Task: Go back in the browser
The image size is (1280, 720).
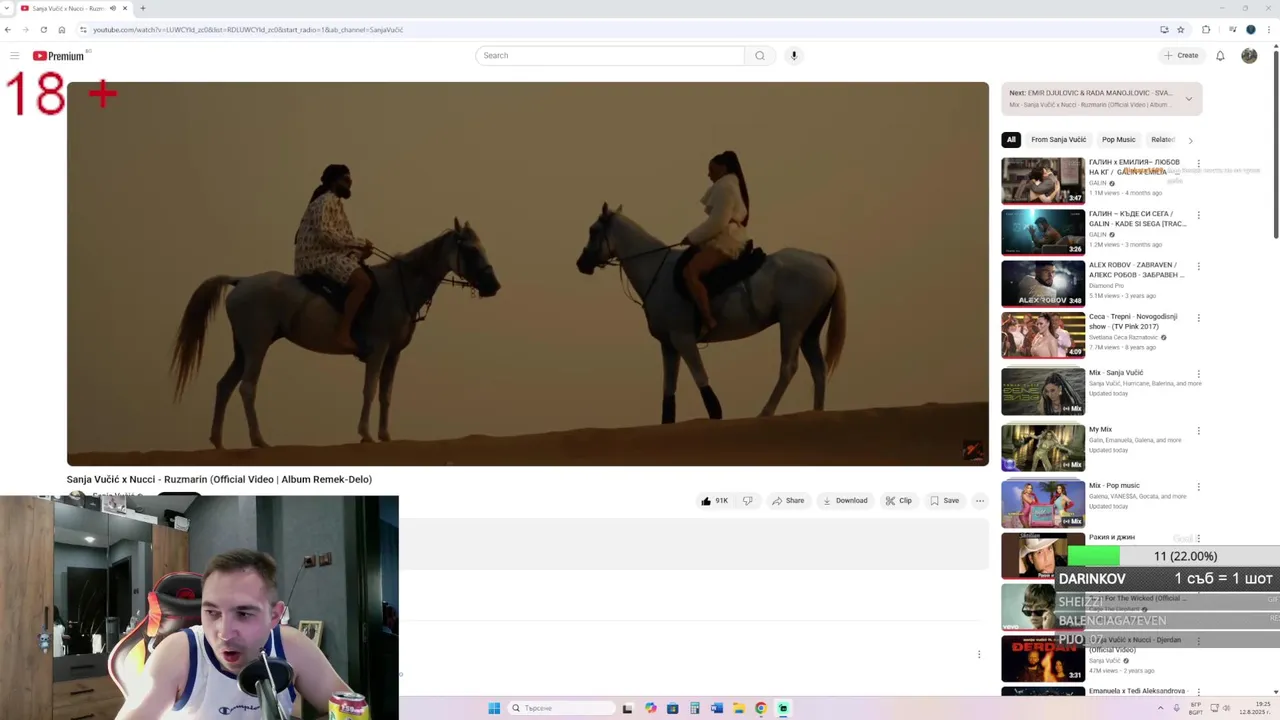Action: [8, 30]
